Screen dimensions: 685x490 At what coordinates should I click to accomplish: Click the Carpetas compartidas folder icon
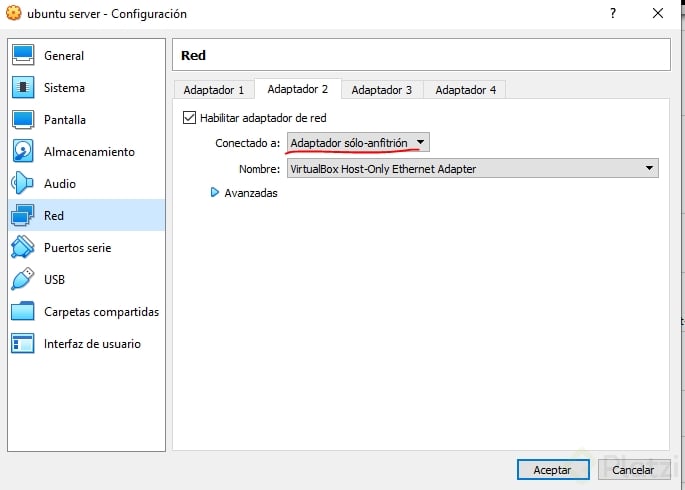[23, 312]
